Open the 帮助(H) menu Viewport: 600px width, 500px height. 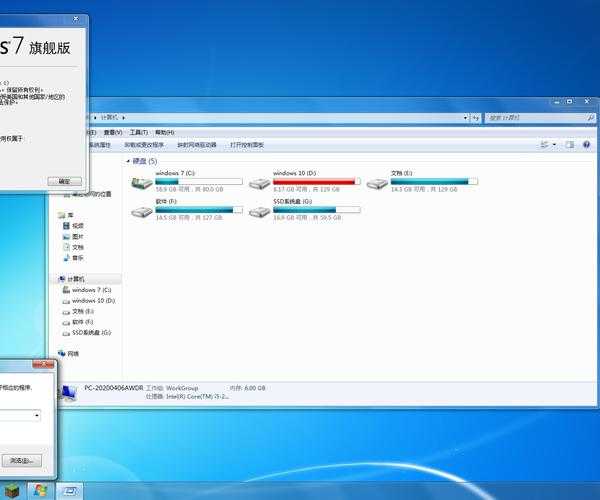coord(165,132)
